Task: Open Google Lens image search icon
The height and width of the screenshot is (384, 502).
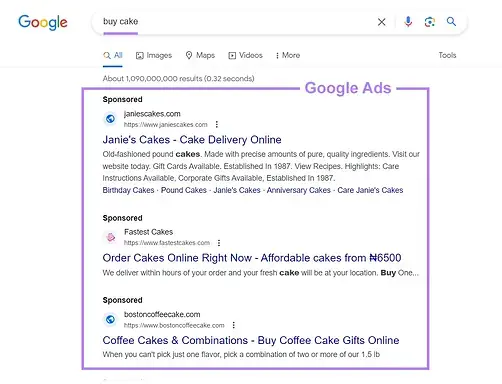Action: coord(430,22)
